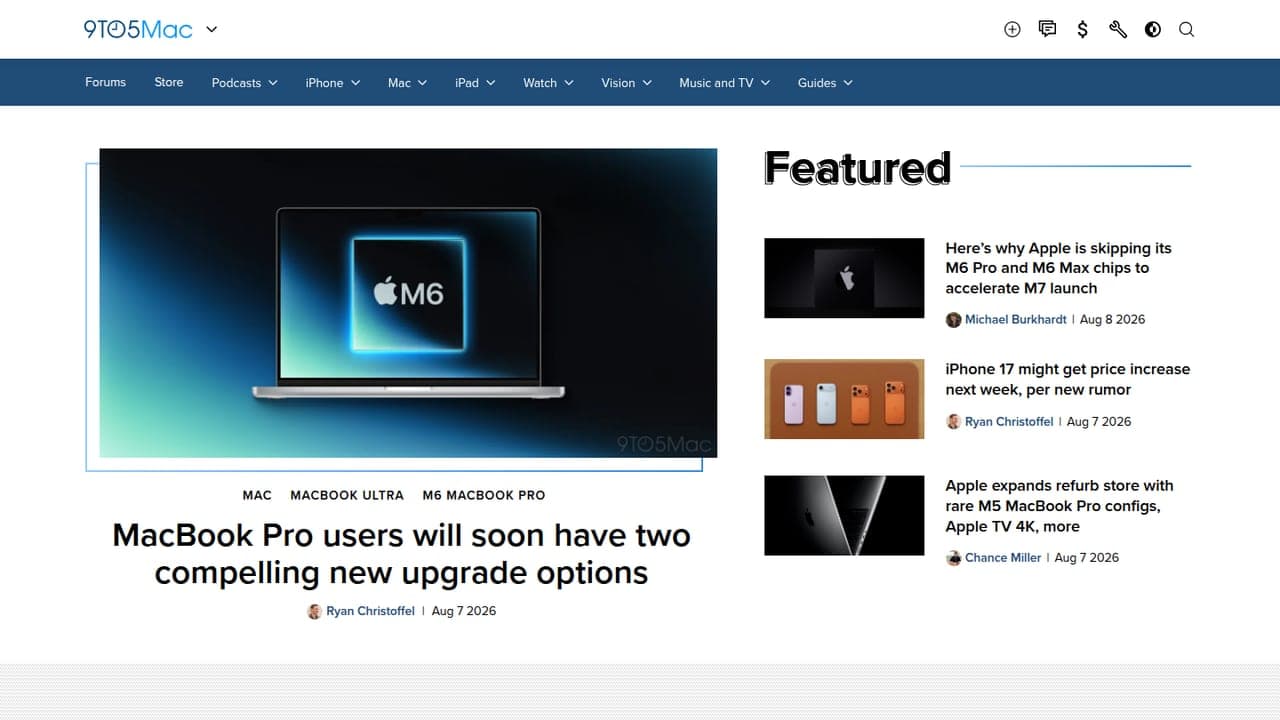The height and width of the screenshot is (720, 1280).
Task: Open Michael Burkhardt's author page
Action: pos(1018,320)
